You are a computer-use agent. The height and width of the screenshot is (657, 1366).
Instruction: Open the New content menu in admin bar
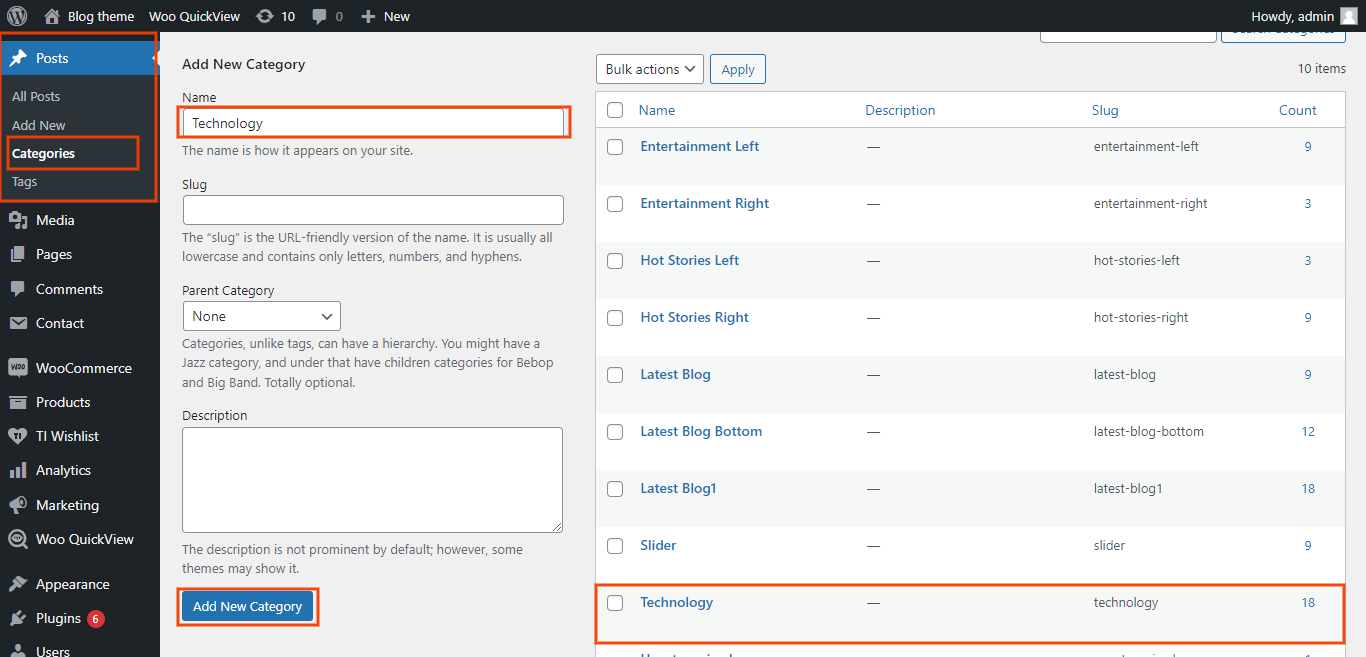(385, 16)
